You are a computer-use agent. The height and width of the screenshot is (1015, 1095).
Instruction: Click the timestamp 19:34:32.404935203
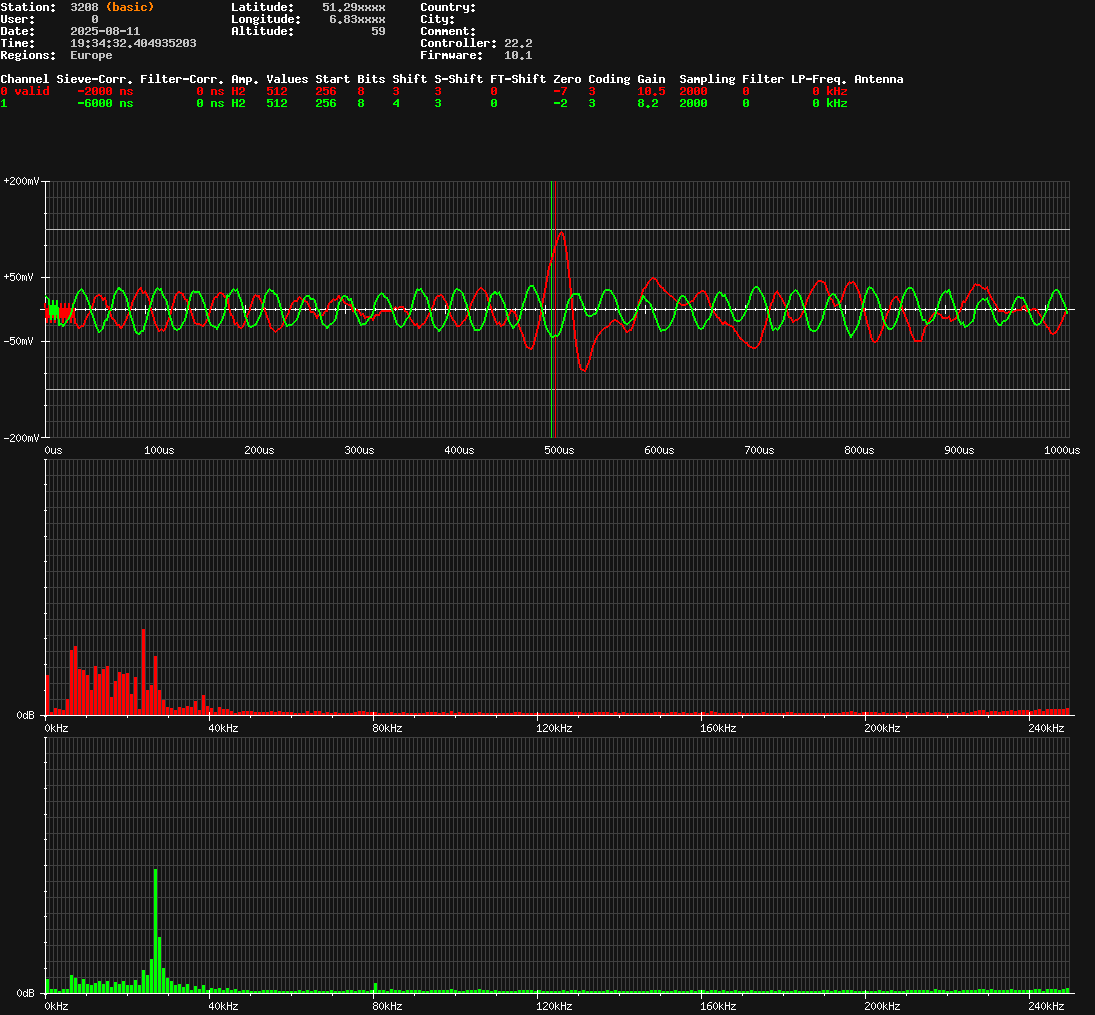pyautogui.click(x=133, y=43)
